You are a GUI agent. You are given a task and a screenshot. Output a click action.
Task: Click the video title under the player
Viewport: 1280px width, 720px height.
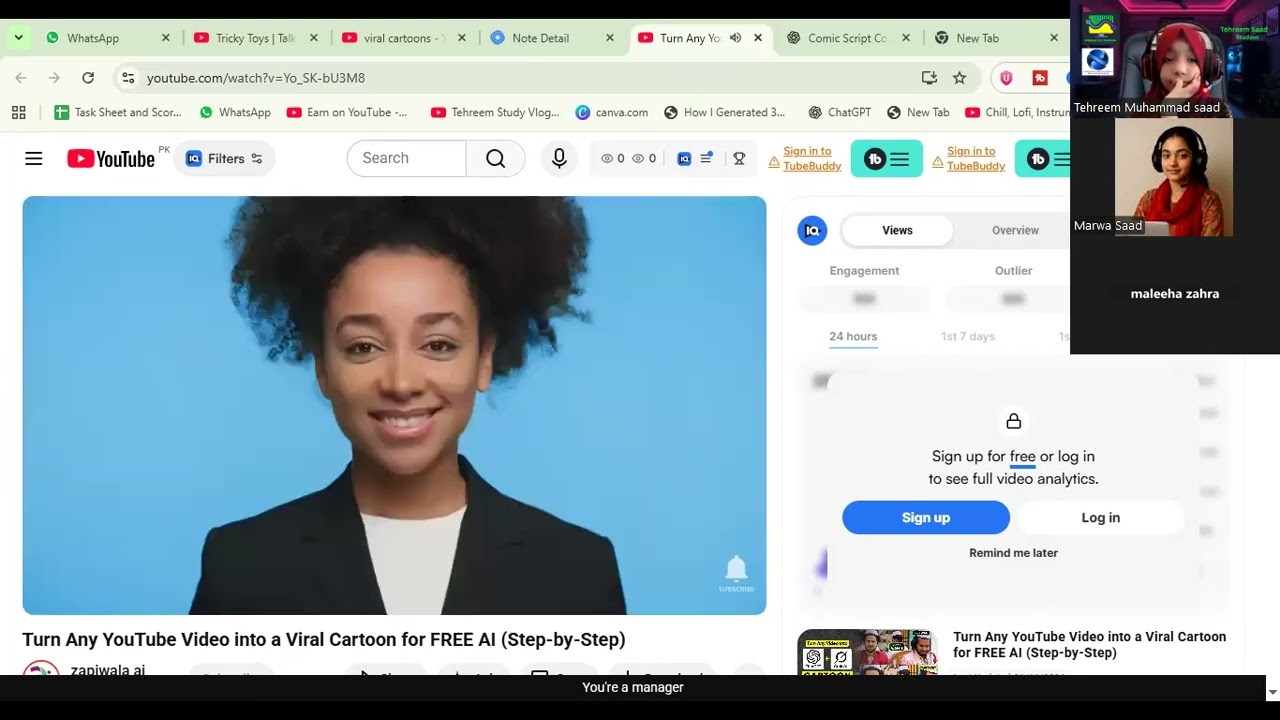(x=324, y=640)
